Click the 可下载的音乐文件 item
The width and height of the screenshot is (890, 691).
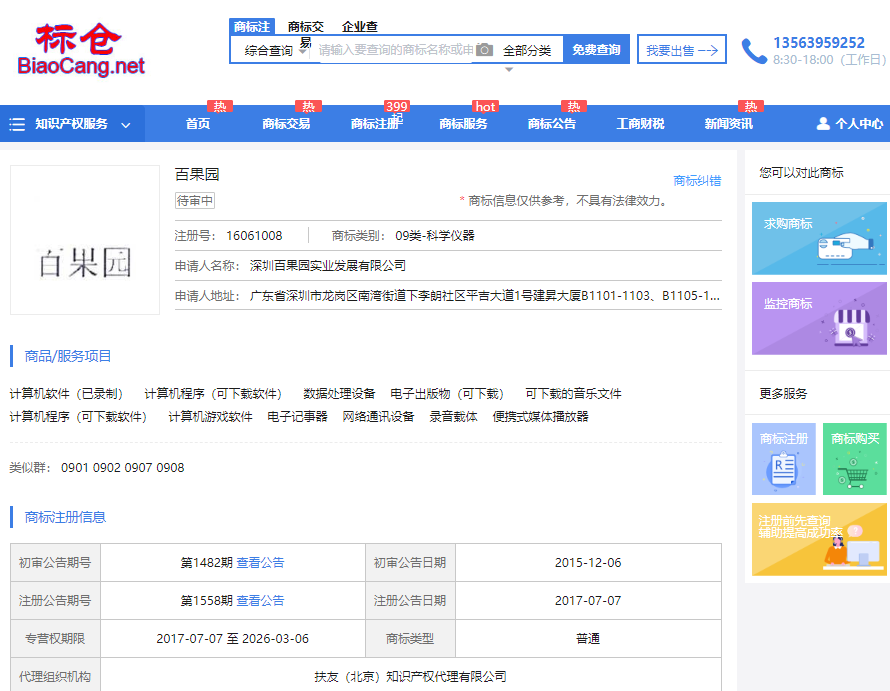pyautogui.click(x=573, y=393)
